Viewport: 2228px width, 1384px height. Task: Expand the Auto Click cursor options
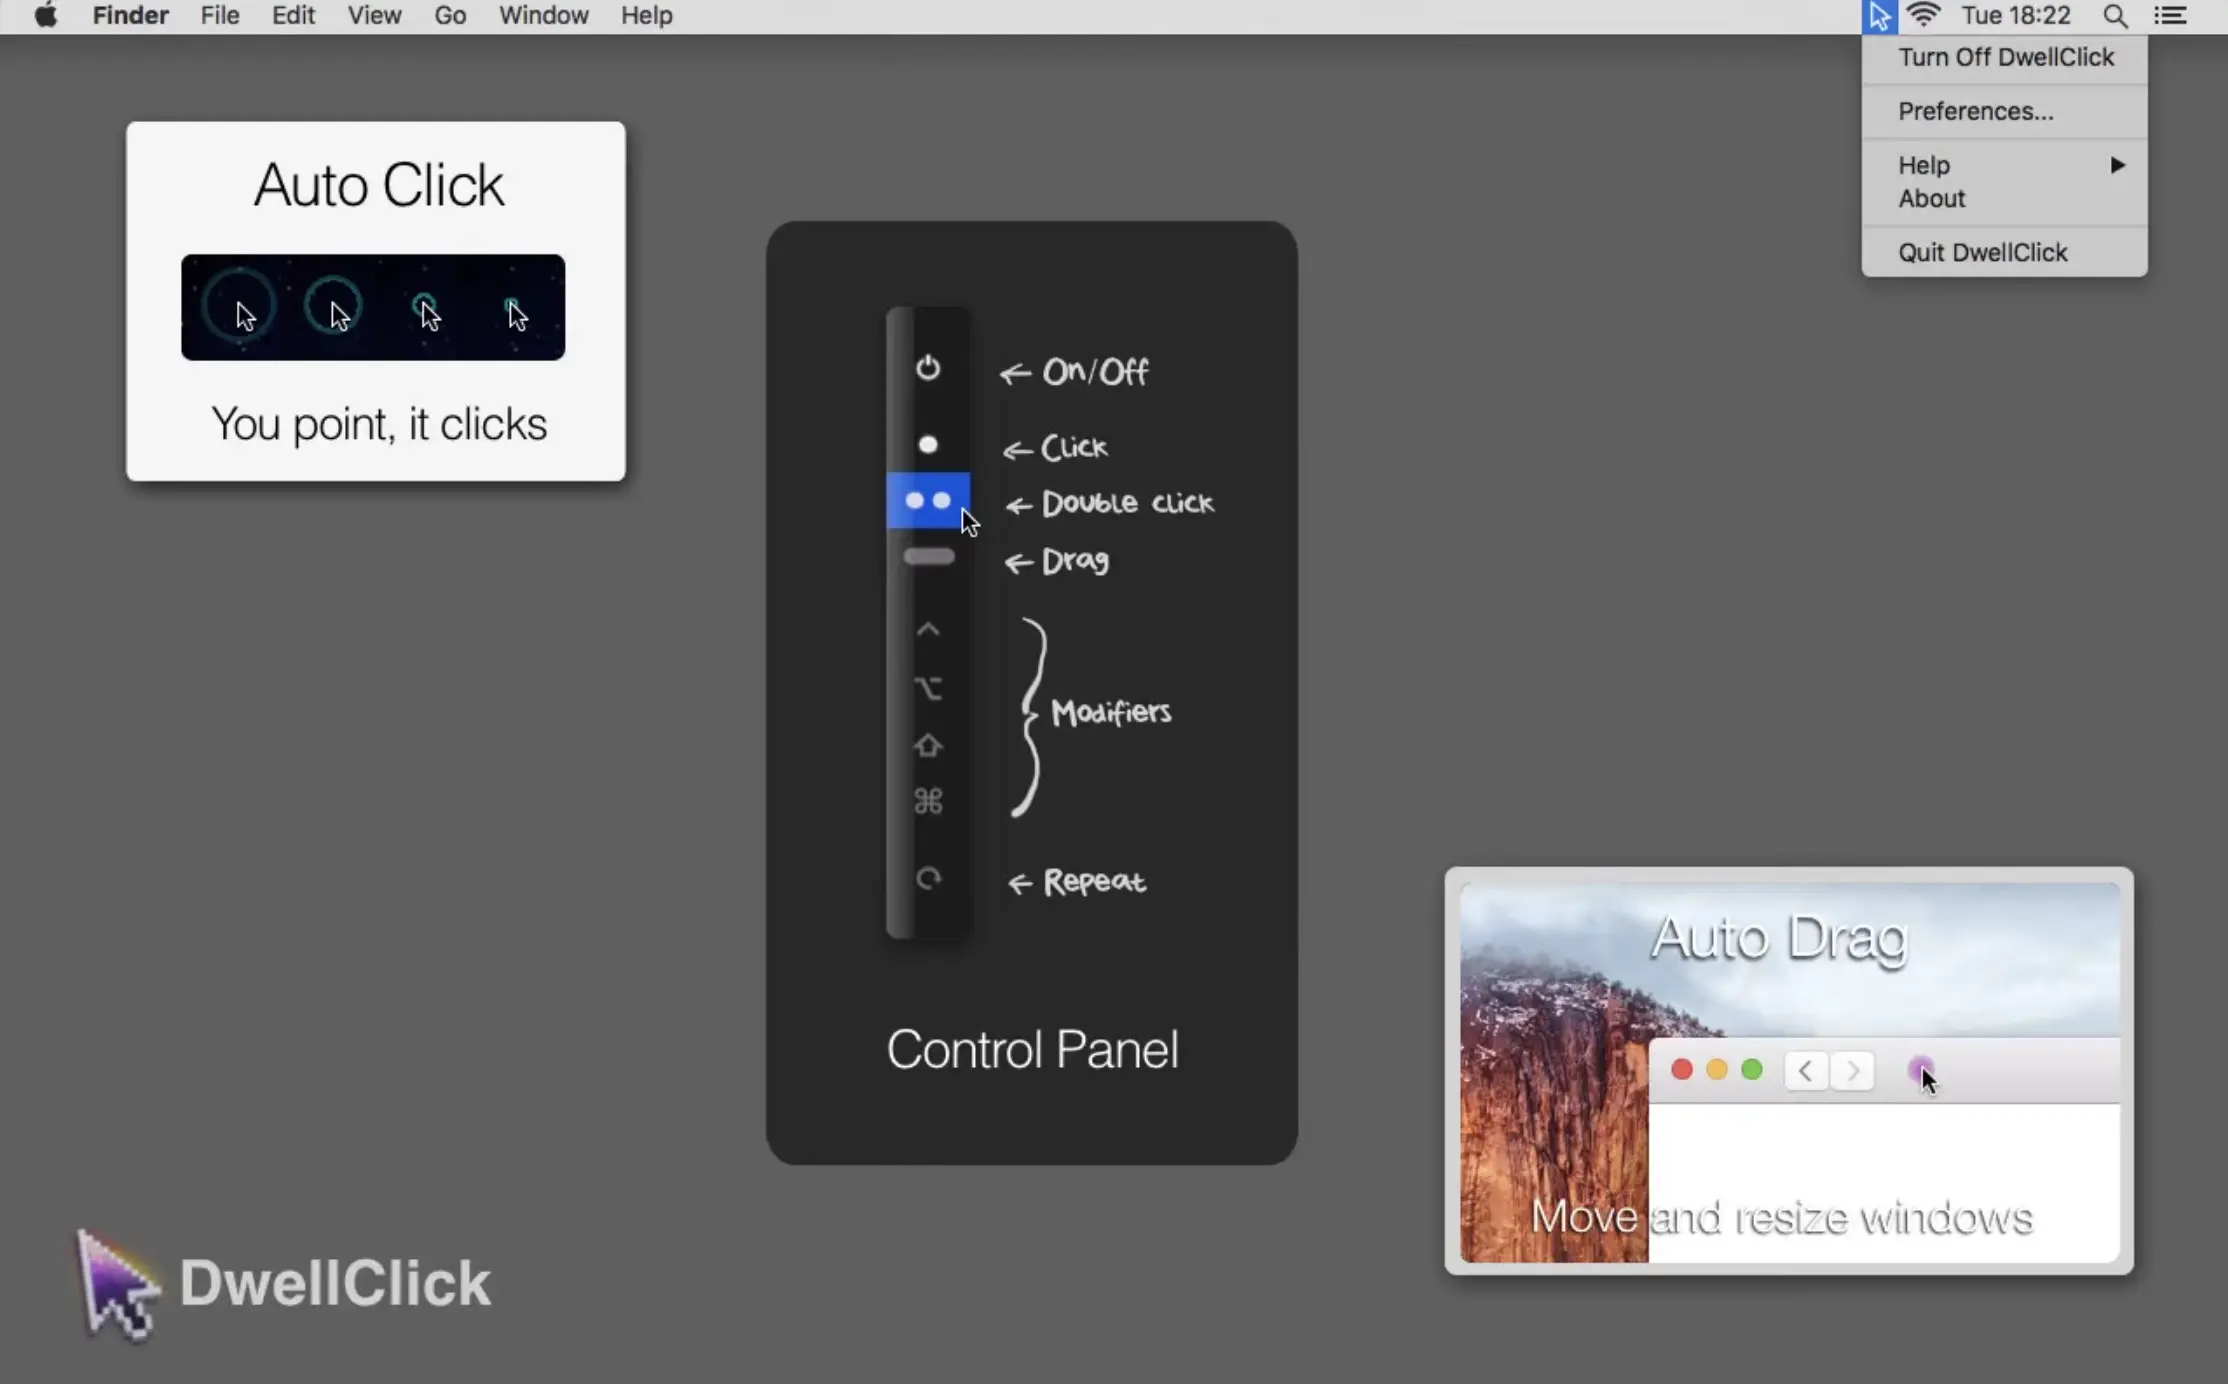coord(375,306)
